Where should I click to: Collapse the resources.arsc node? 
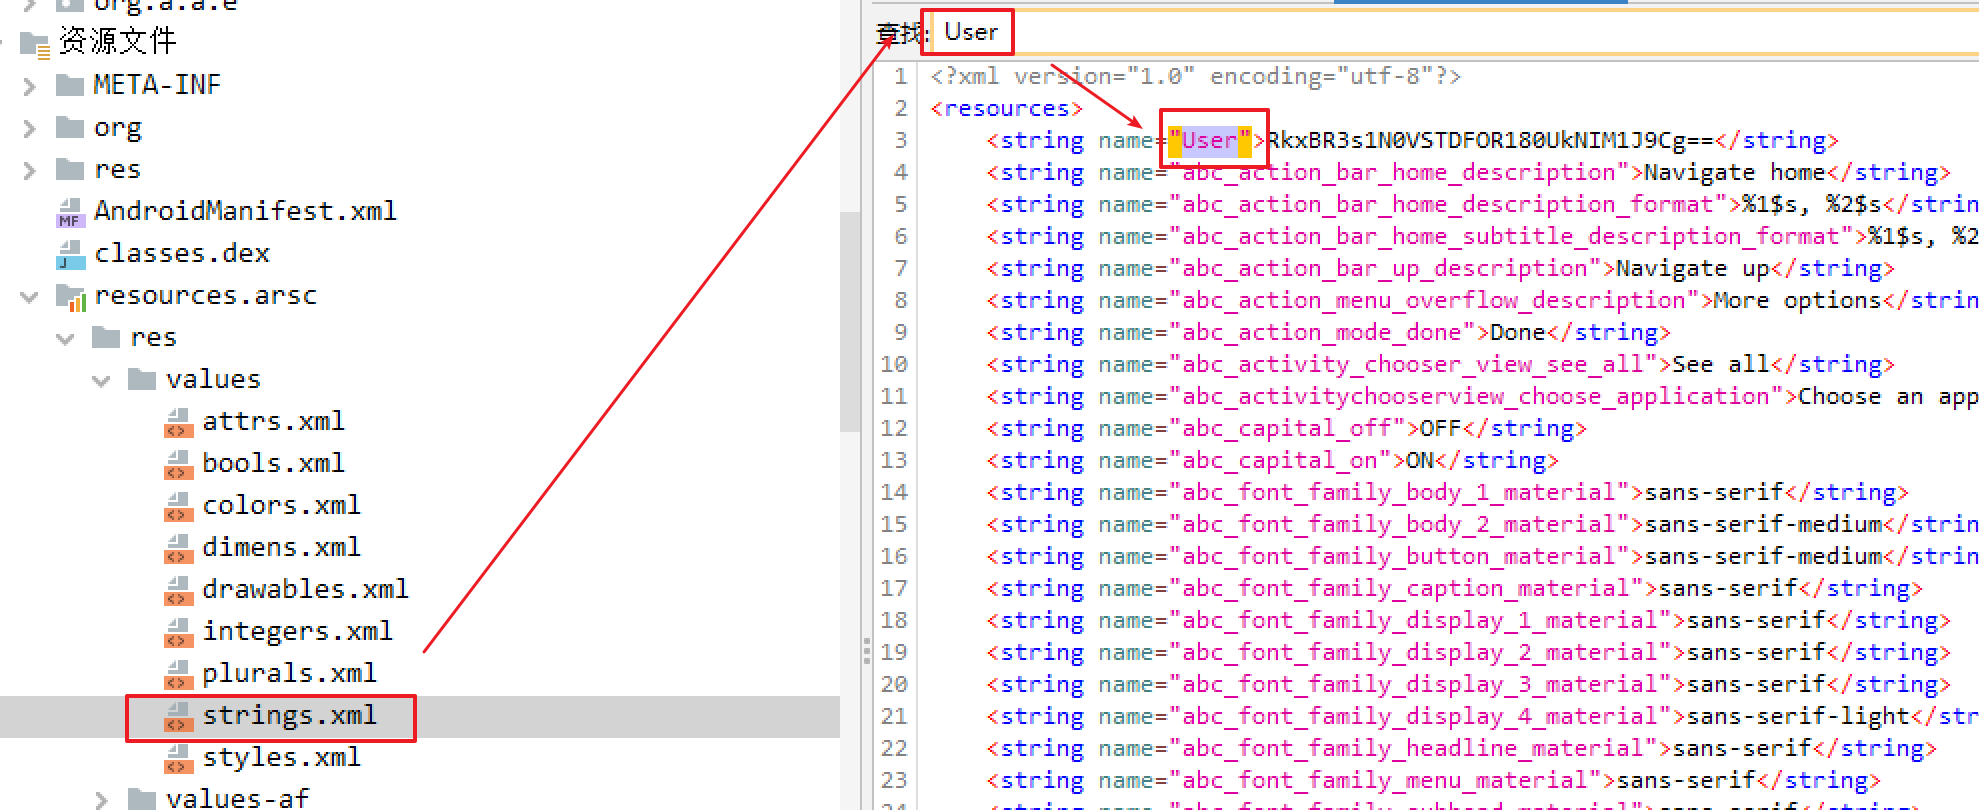[x=29, y=297]
